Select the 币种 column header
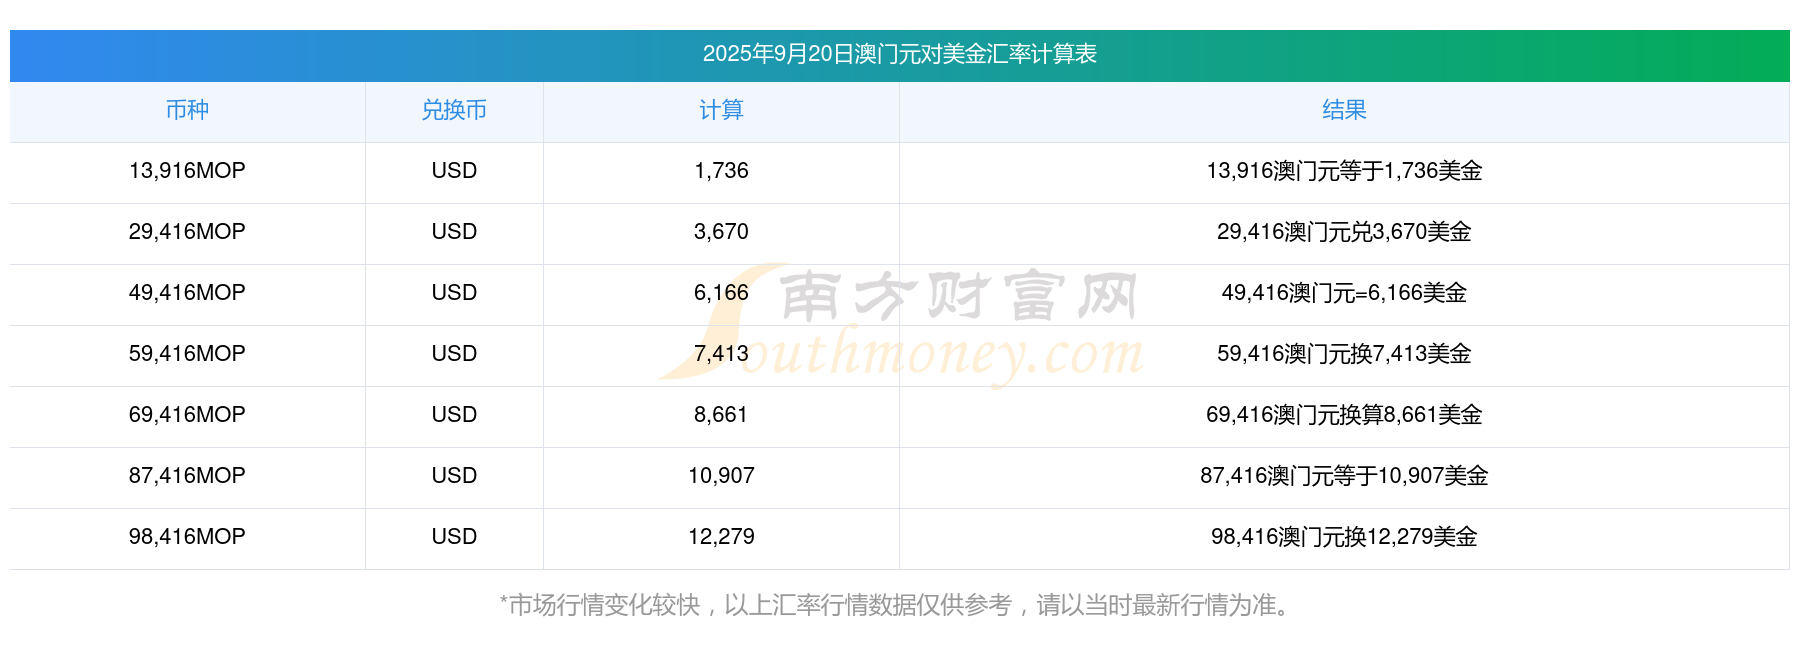Image resolution: width=1800 pixels, height=650 pixels. pyautogui.click(x=187, y=110)
